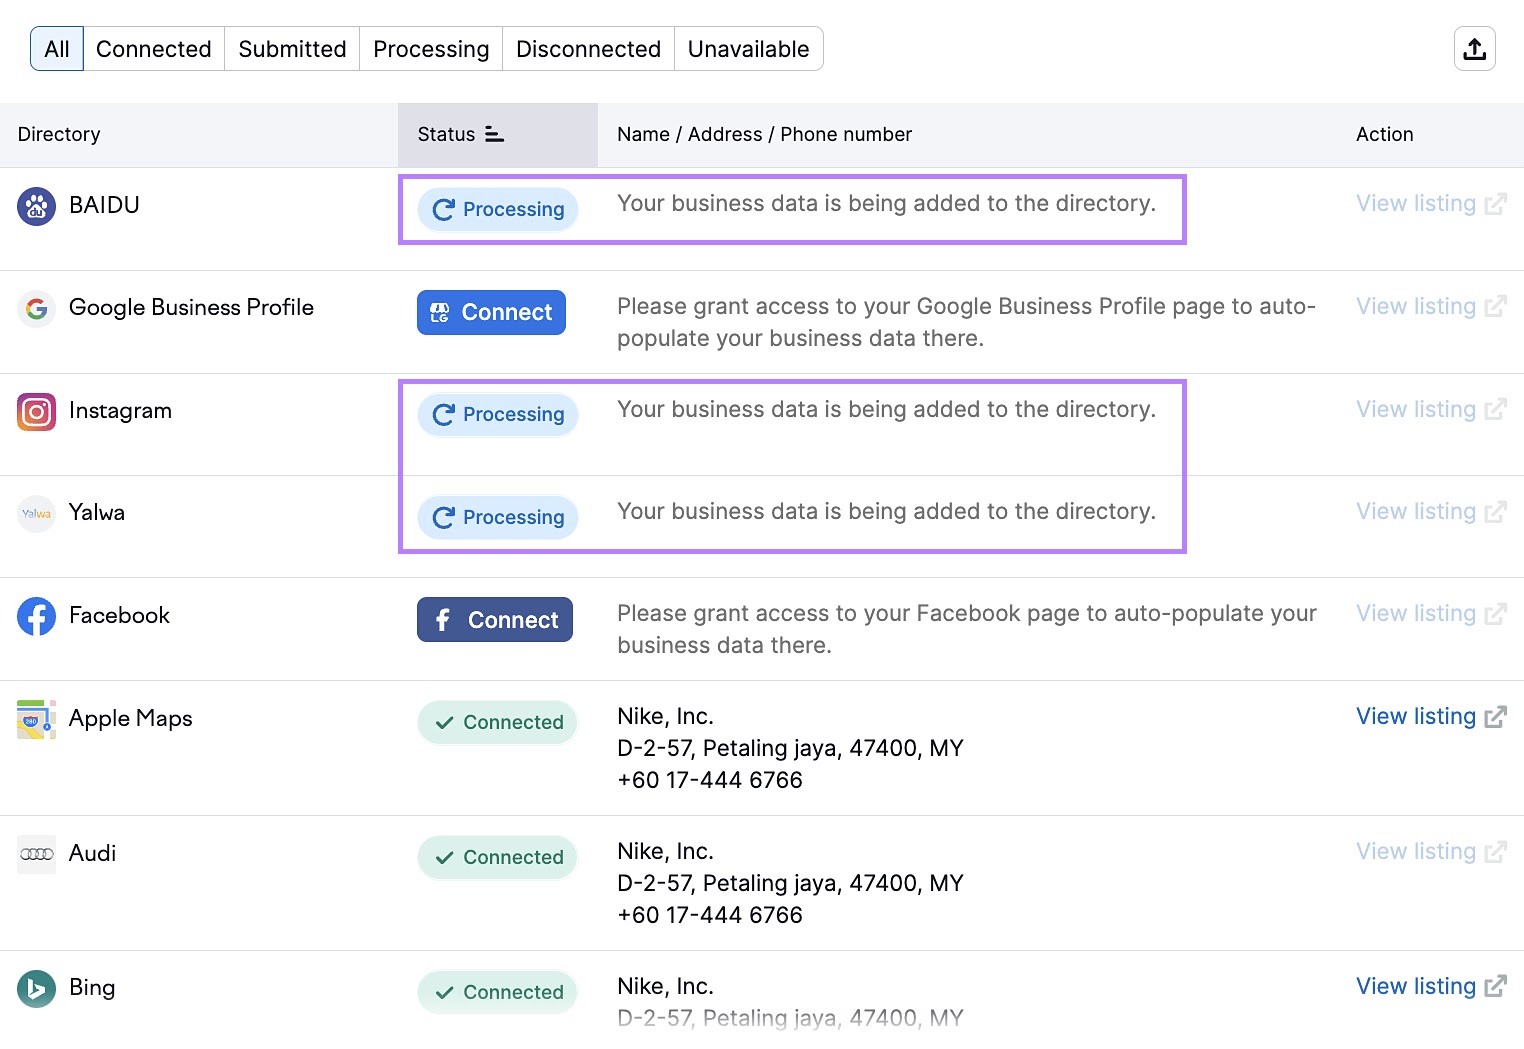Click the Audi rings icon
Viewport: 1524px width, 1049px height.
[x=36, y=854]
